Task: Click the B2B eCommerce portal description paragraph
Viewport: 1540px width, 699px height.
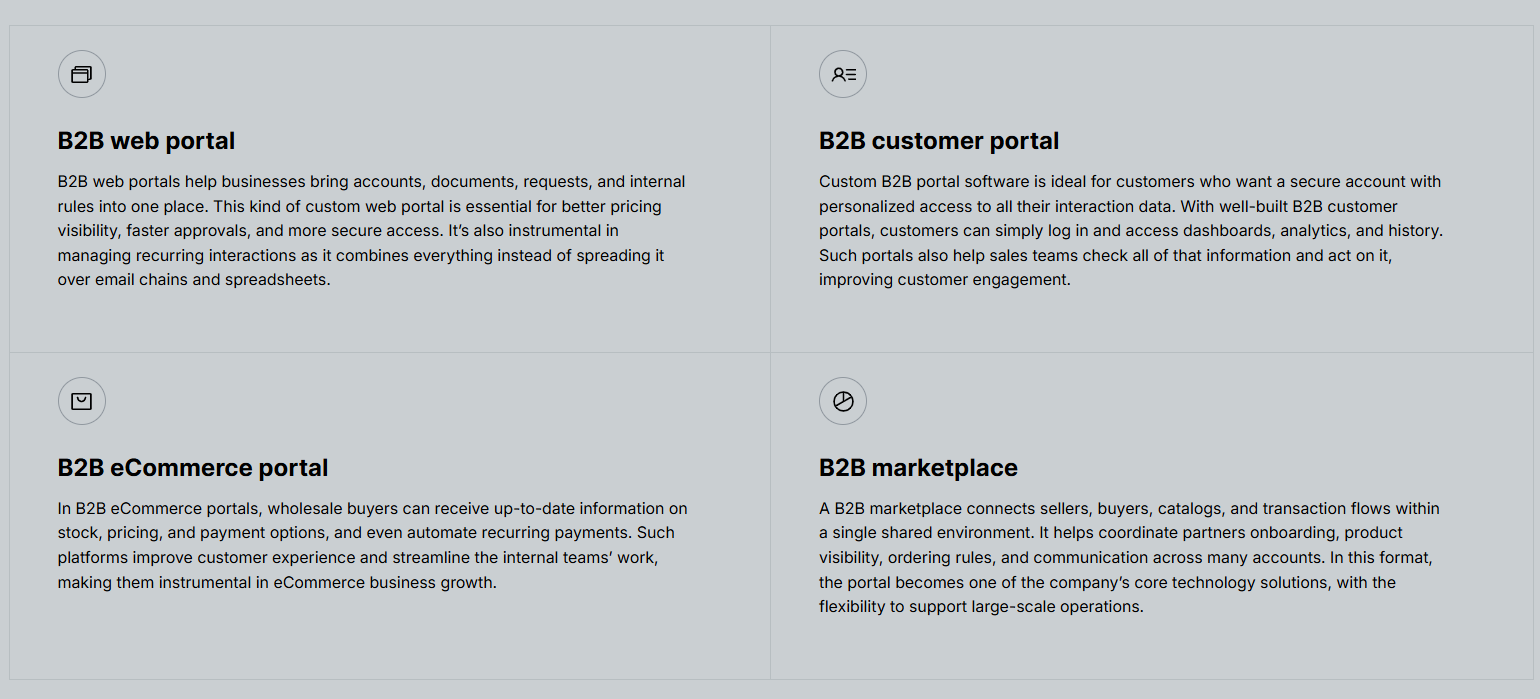Action: [372, 545]
